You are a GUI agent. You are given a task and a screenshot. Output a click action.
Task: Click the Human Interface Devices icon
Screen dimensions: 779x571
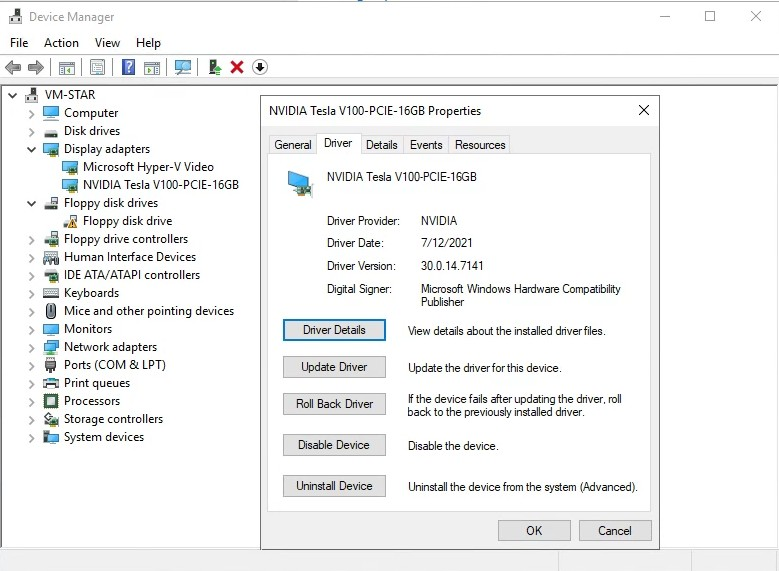click(51, 257)
